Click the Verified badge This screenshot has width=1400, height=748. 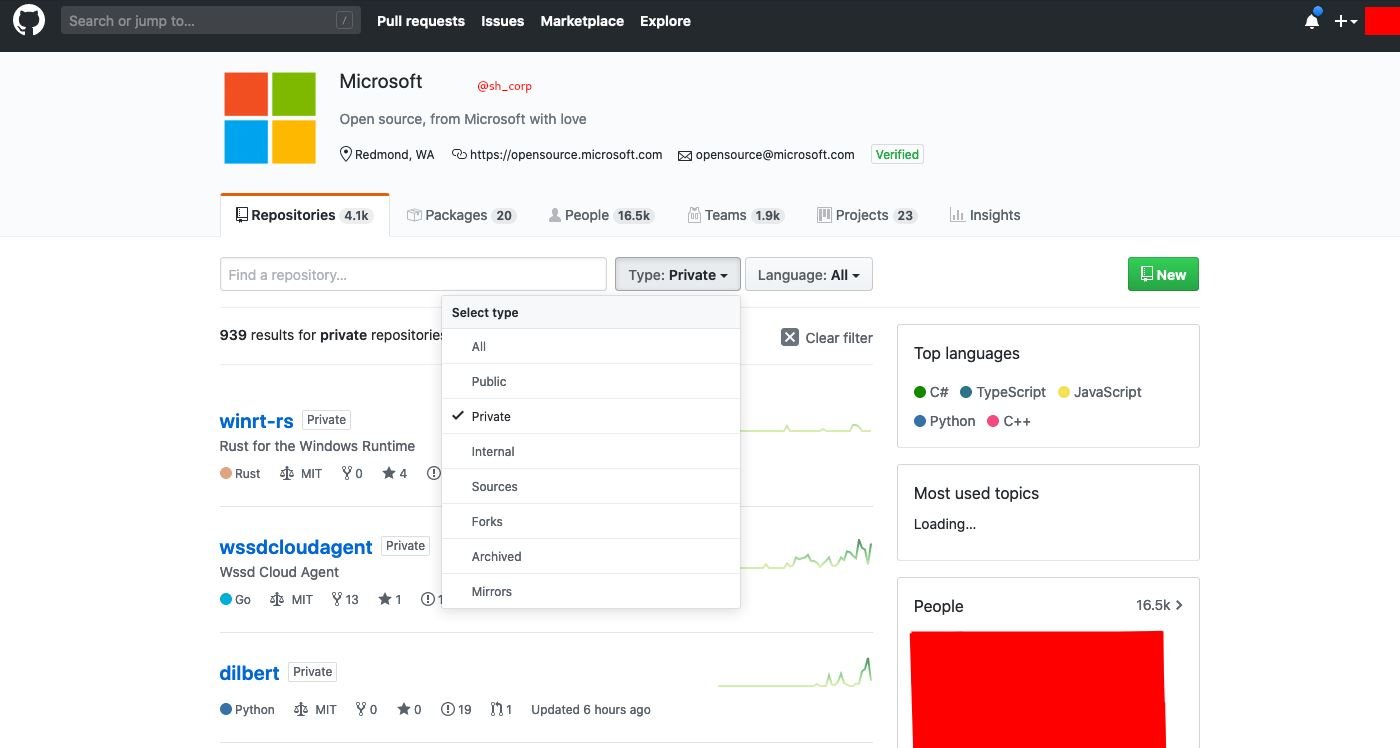tap(897, 155)
